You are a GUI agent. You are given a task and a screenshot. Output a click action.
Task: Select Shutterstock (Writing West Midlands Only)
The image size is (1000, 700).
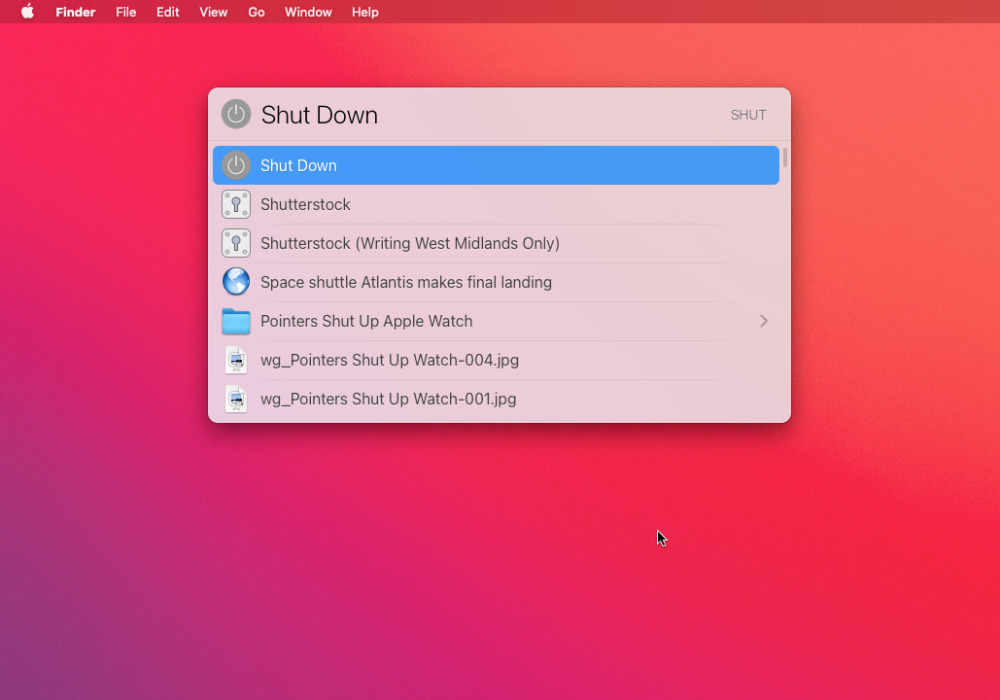(x=496, y=244)
